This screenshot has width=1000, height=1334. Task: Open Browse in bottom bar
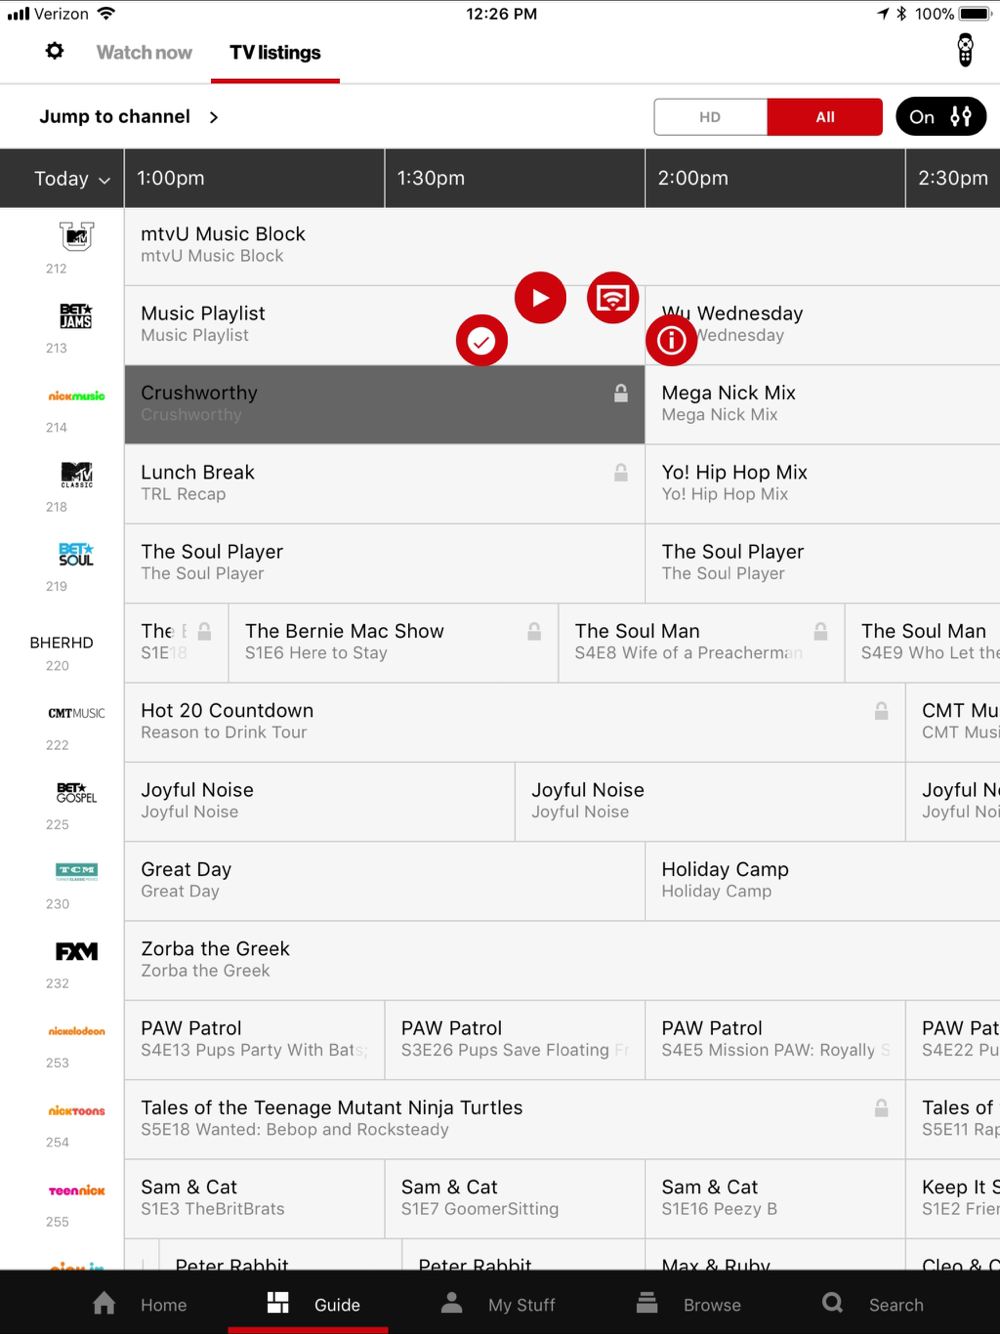pyautogui.click(x=689, y=1304)
